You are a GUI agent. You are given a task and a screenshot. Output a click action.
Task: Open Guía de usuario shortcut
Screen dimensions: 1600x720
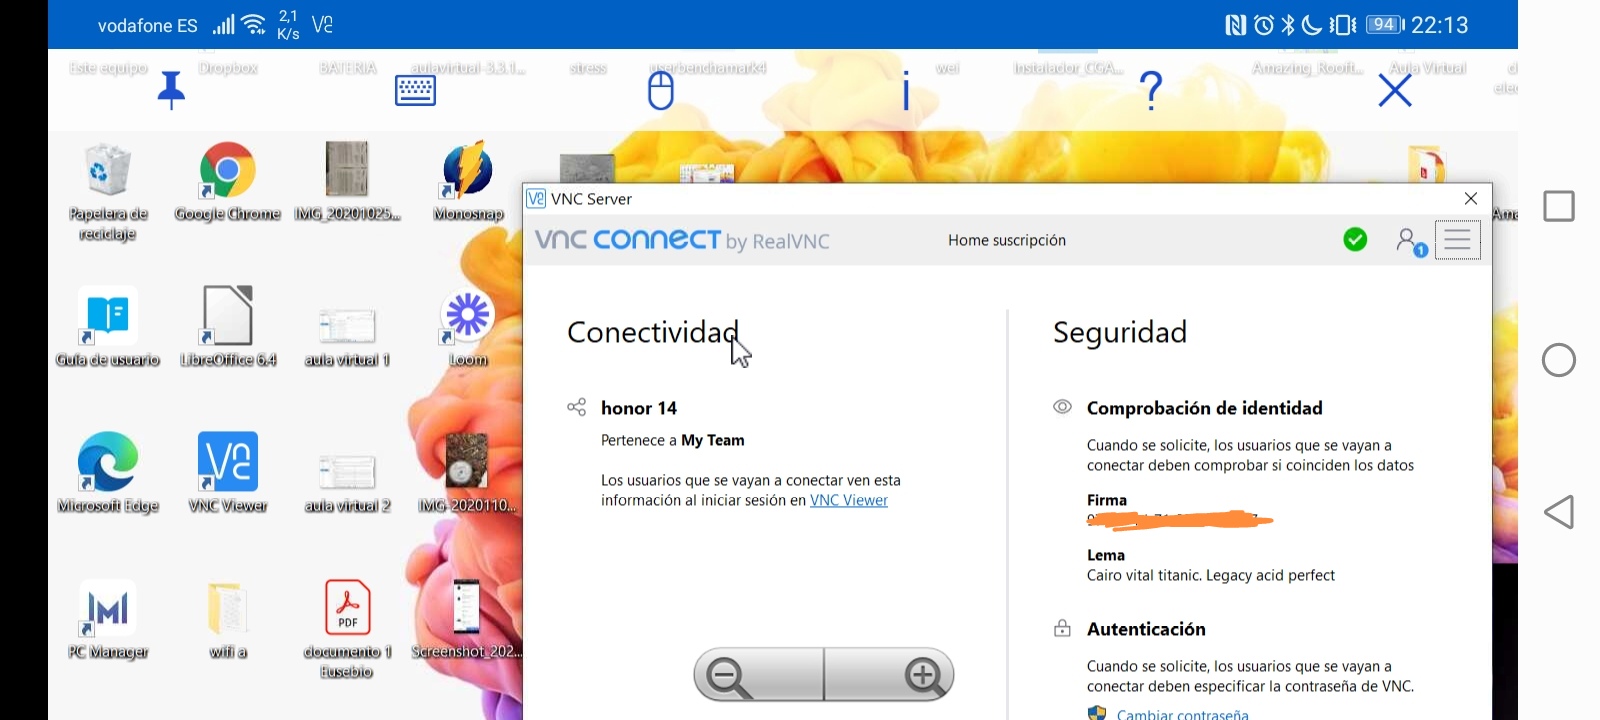[x=108, y=327]
